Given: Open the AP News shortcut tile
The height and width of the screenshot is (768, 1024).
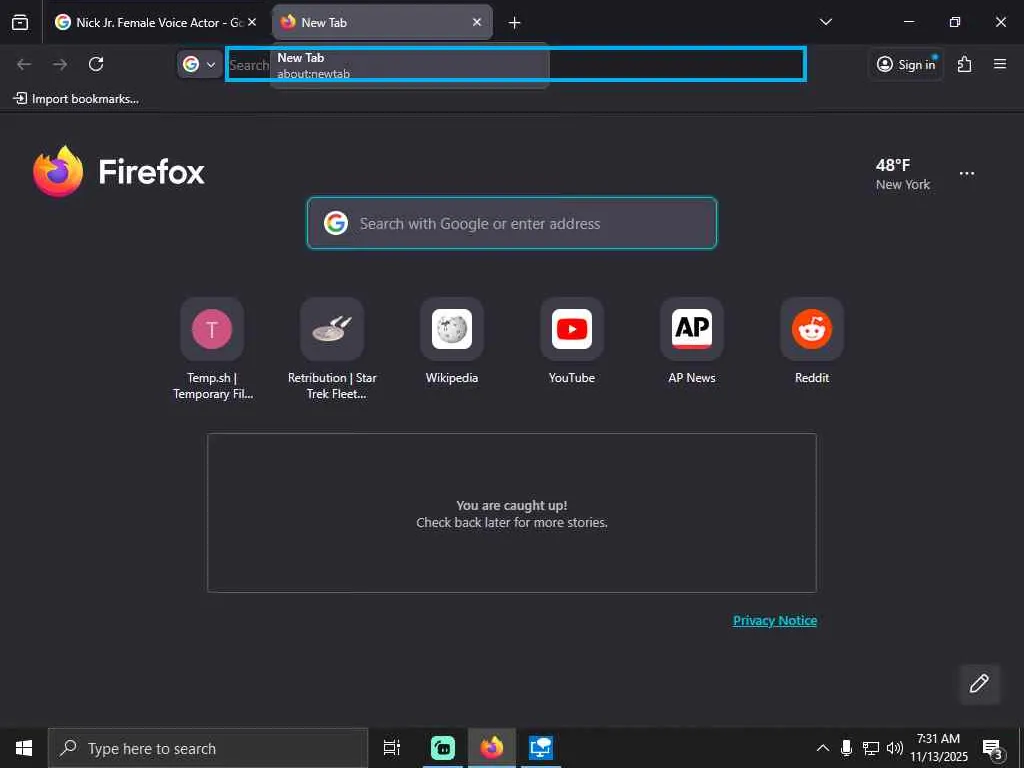Looking at the screenshot, I should click(692, 342).
